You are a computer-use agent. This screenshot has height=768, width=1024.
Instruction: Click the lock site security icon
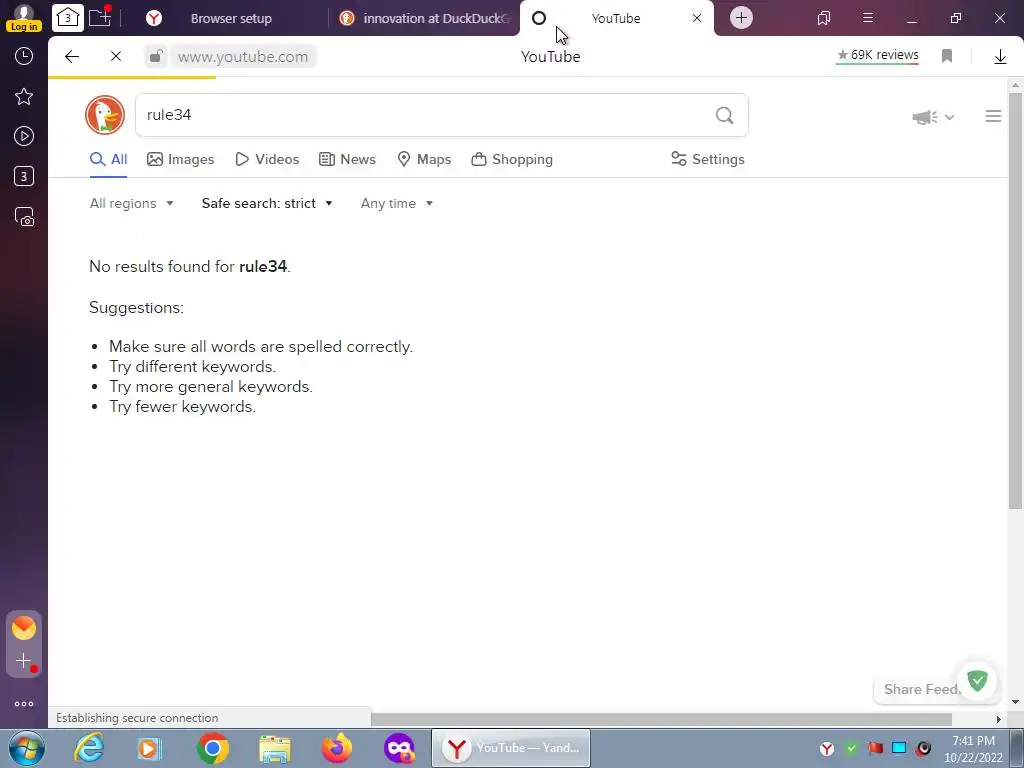pos(155,57)
